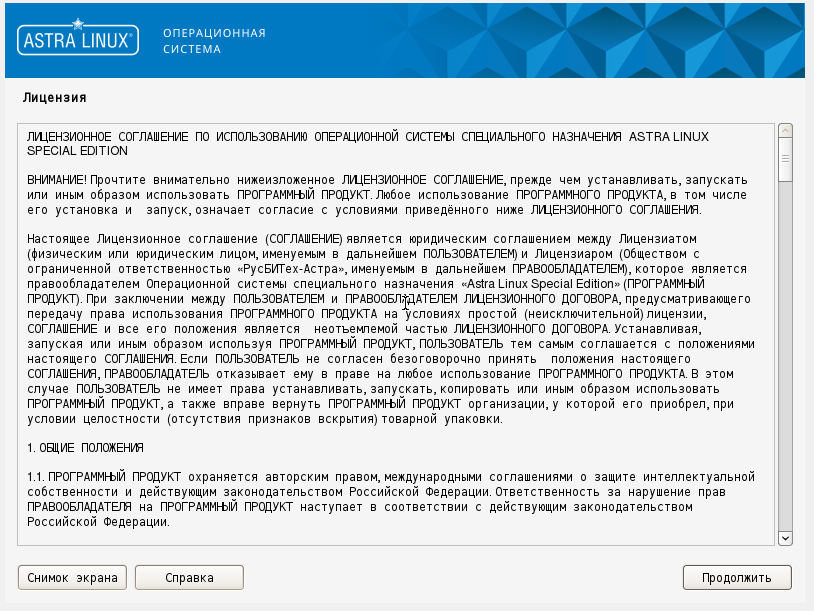The width and height of the screenshot is (814, 611).
Task: Click the text 'SPECIAL EDITION'
Action: (x=77, y=151)
